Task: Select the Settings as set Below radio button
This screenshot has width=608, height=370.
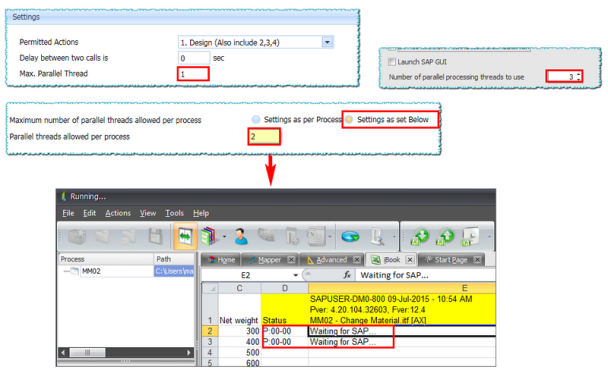Action: point(349,119)
